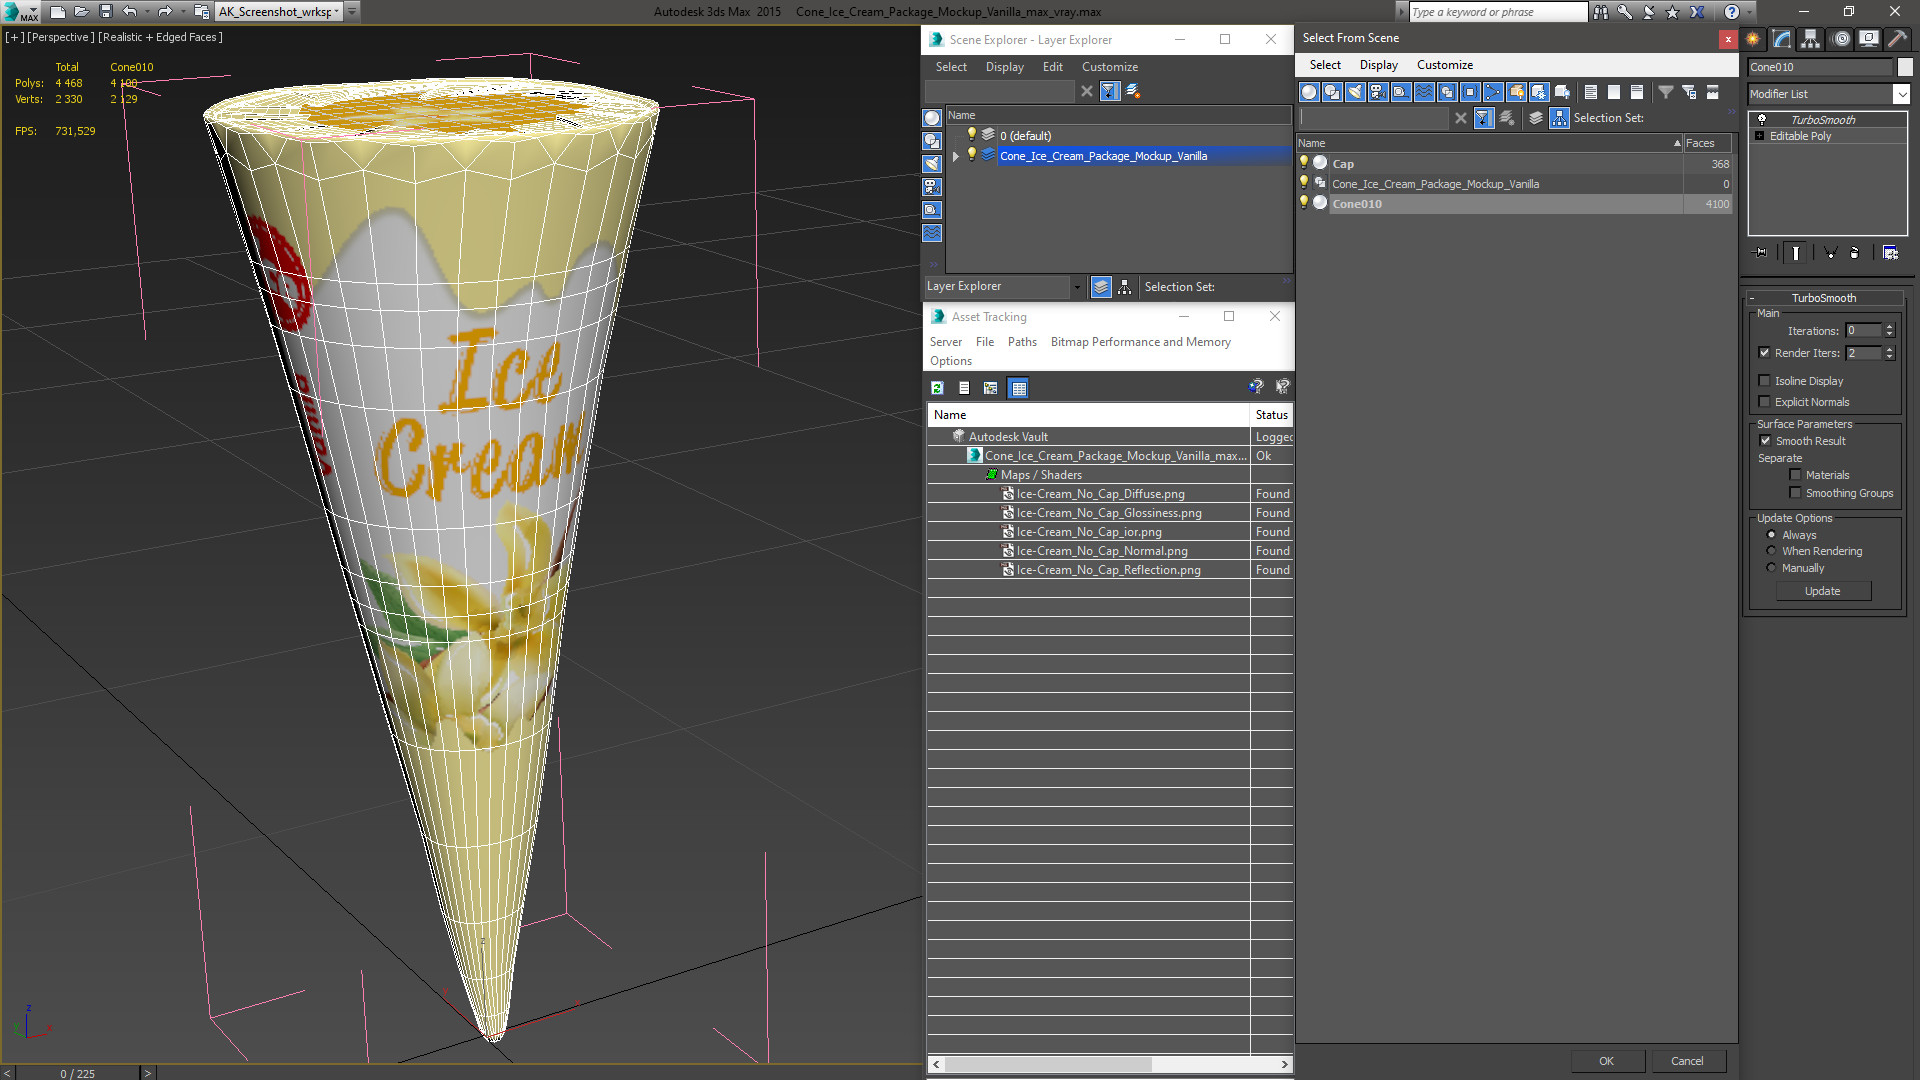The width and height of the screenshot is (1920, 1080).
Task: Open Display menu in Select From Scene
Action: pos(1378,65)
